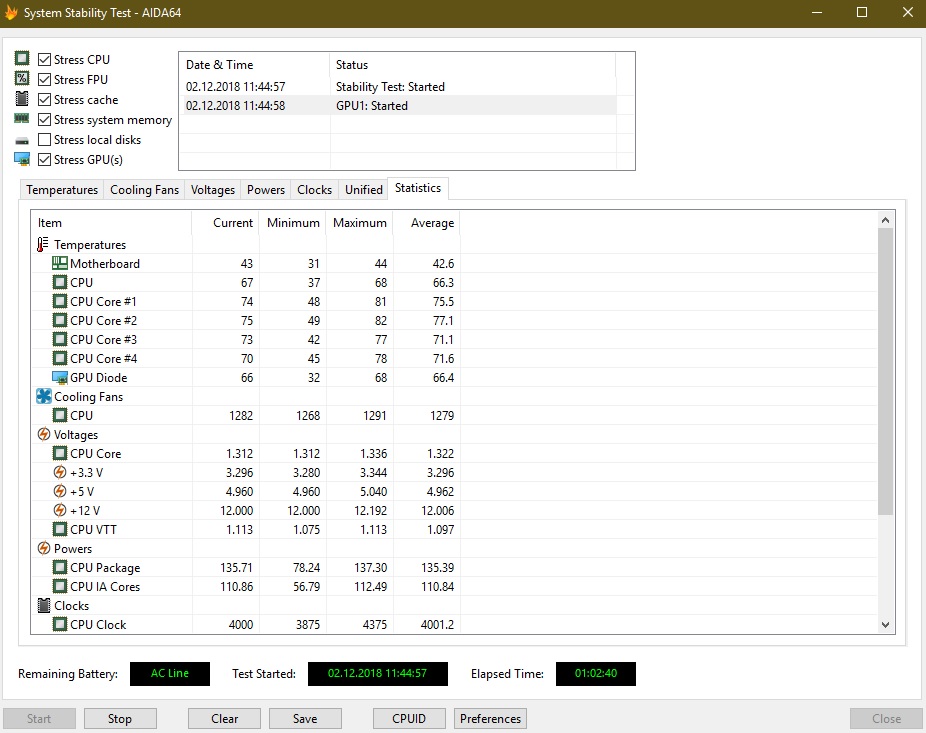Click the Elapsed Time 01:02:40 display
The width and height of the screenshot is (926, 733).
[595, 673]
